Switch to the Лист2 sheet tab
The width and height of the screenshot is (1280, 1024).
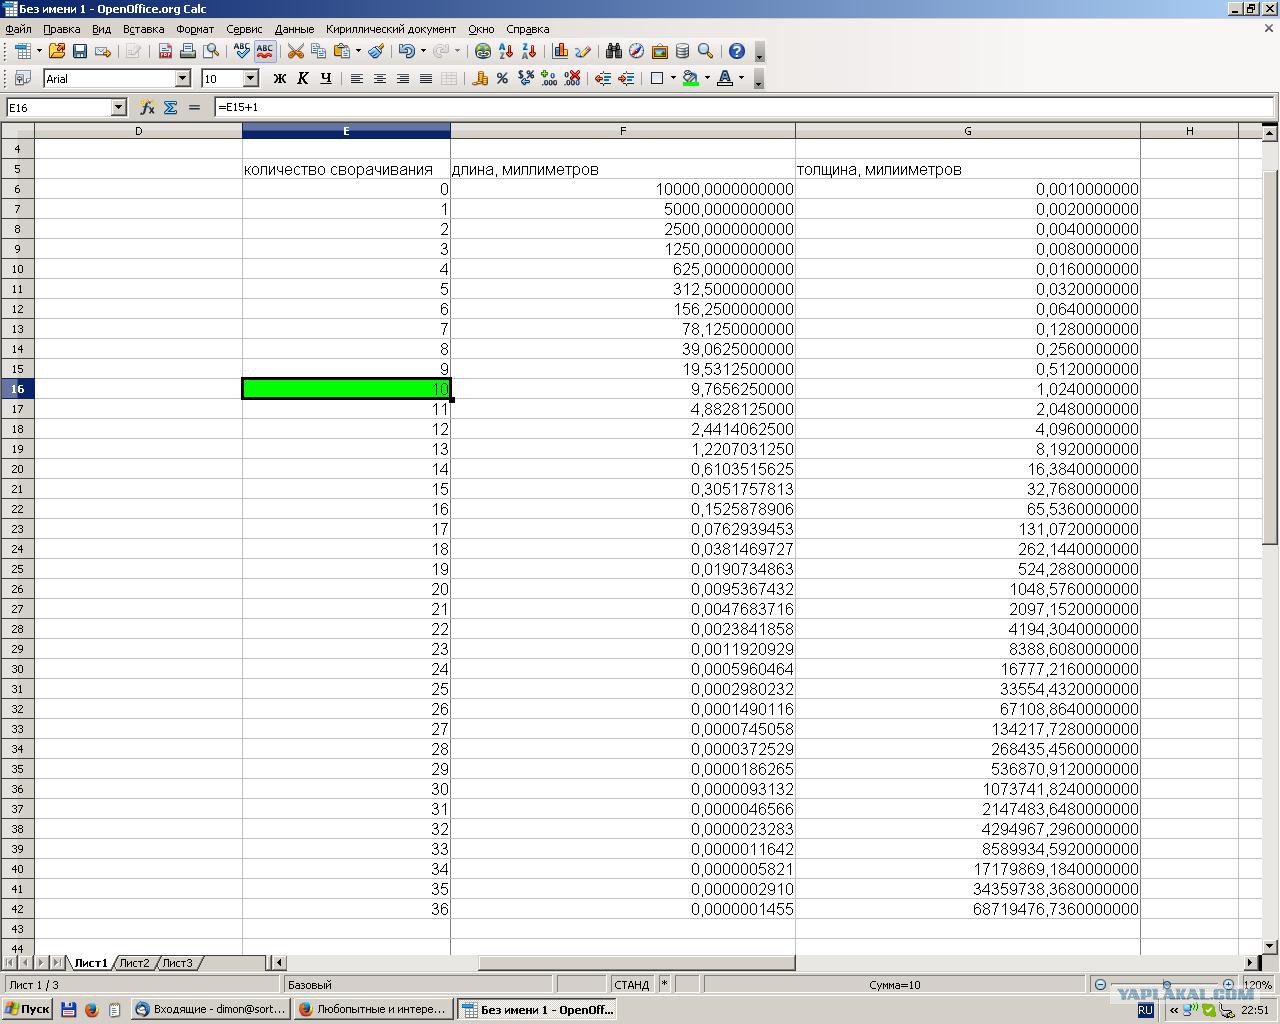tap(133, 963)
